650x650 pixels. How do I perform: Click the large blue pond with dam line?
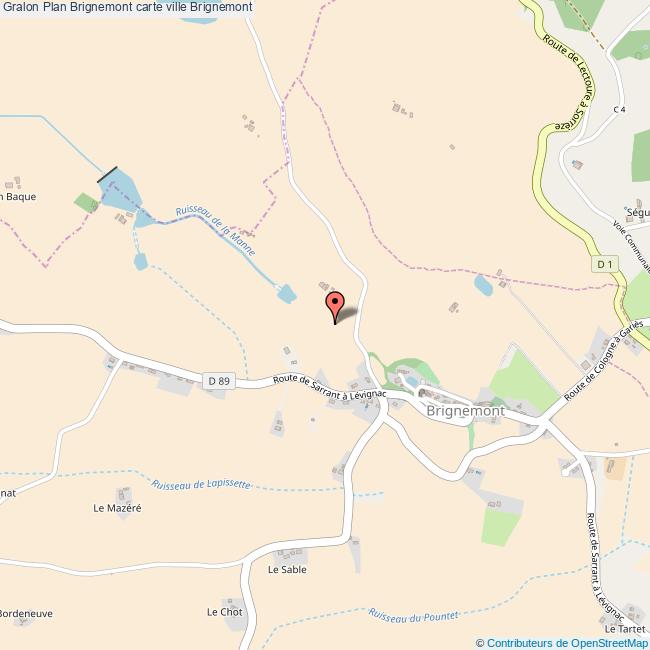click(120, 191)
